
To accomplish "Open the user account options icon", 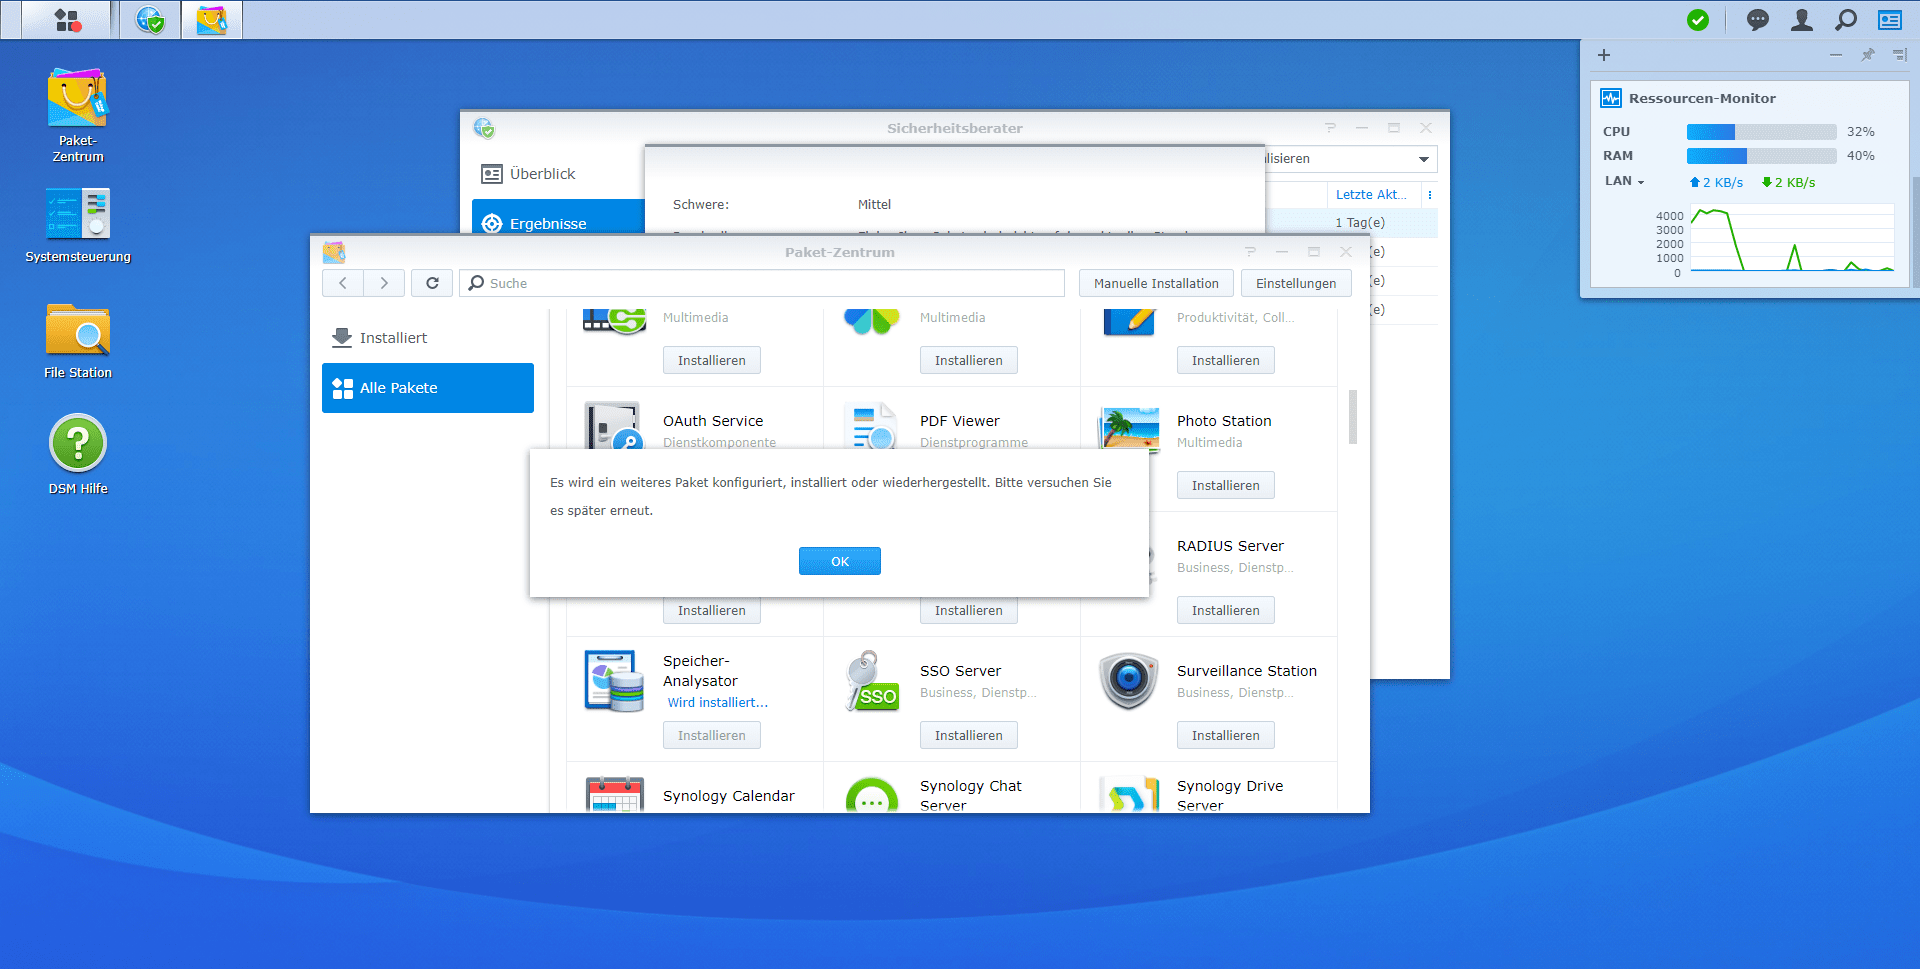I will pos(1802,20).
